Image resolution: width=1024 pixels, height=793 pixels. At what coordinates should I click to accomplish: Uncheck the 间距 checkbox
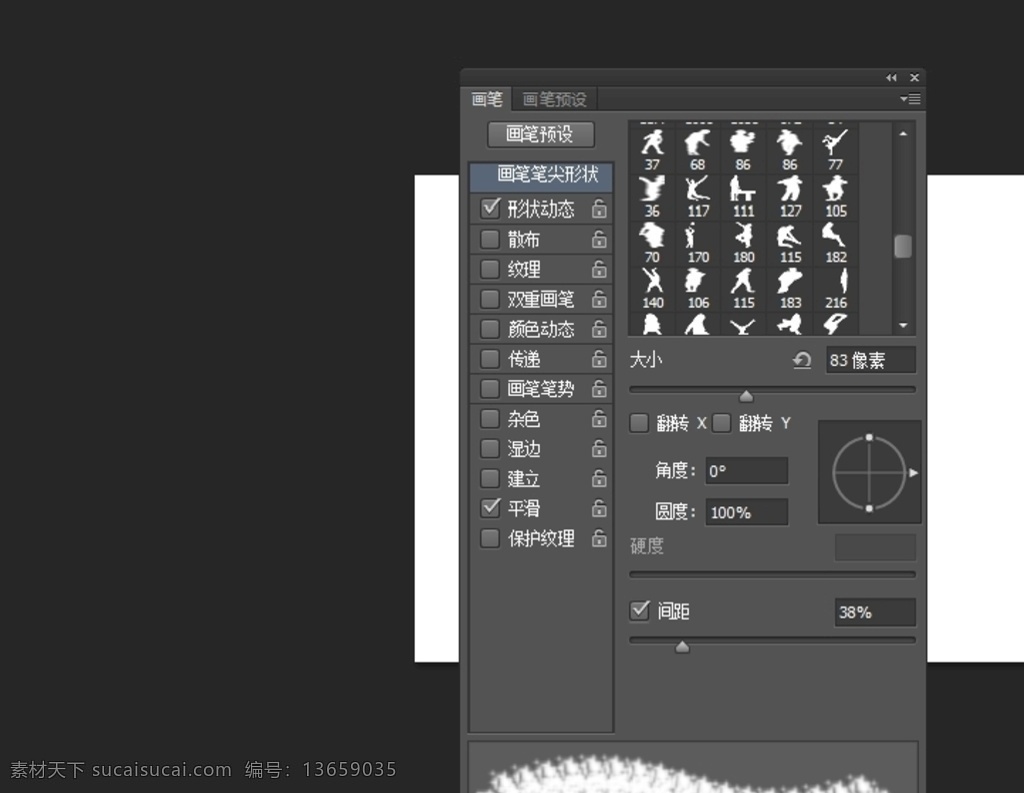click(x=640, y=611)
